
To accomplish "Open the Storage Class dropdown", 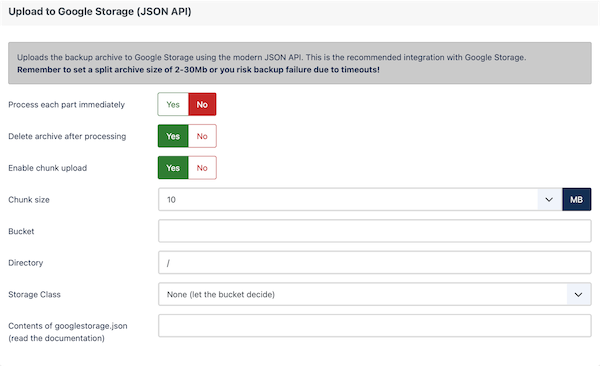I will [x=375, y=294].
